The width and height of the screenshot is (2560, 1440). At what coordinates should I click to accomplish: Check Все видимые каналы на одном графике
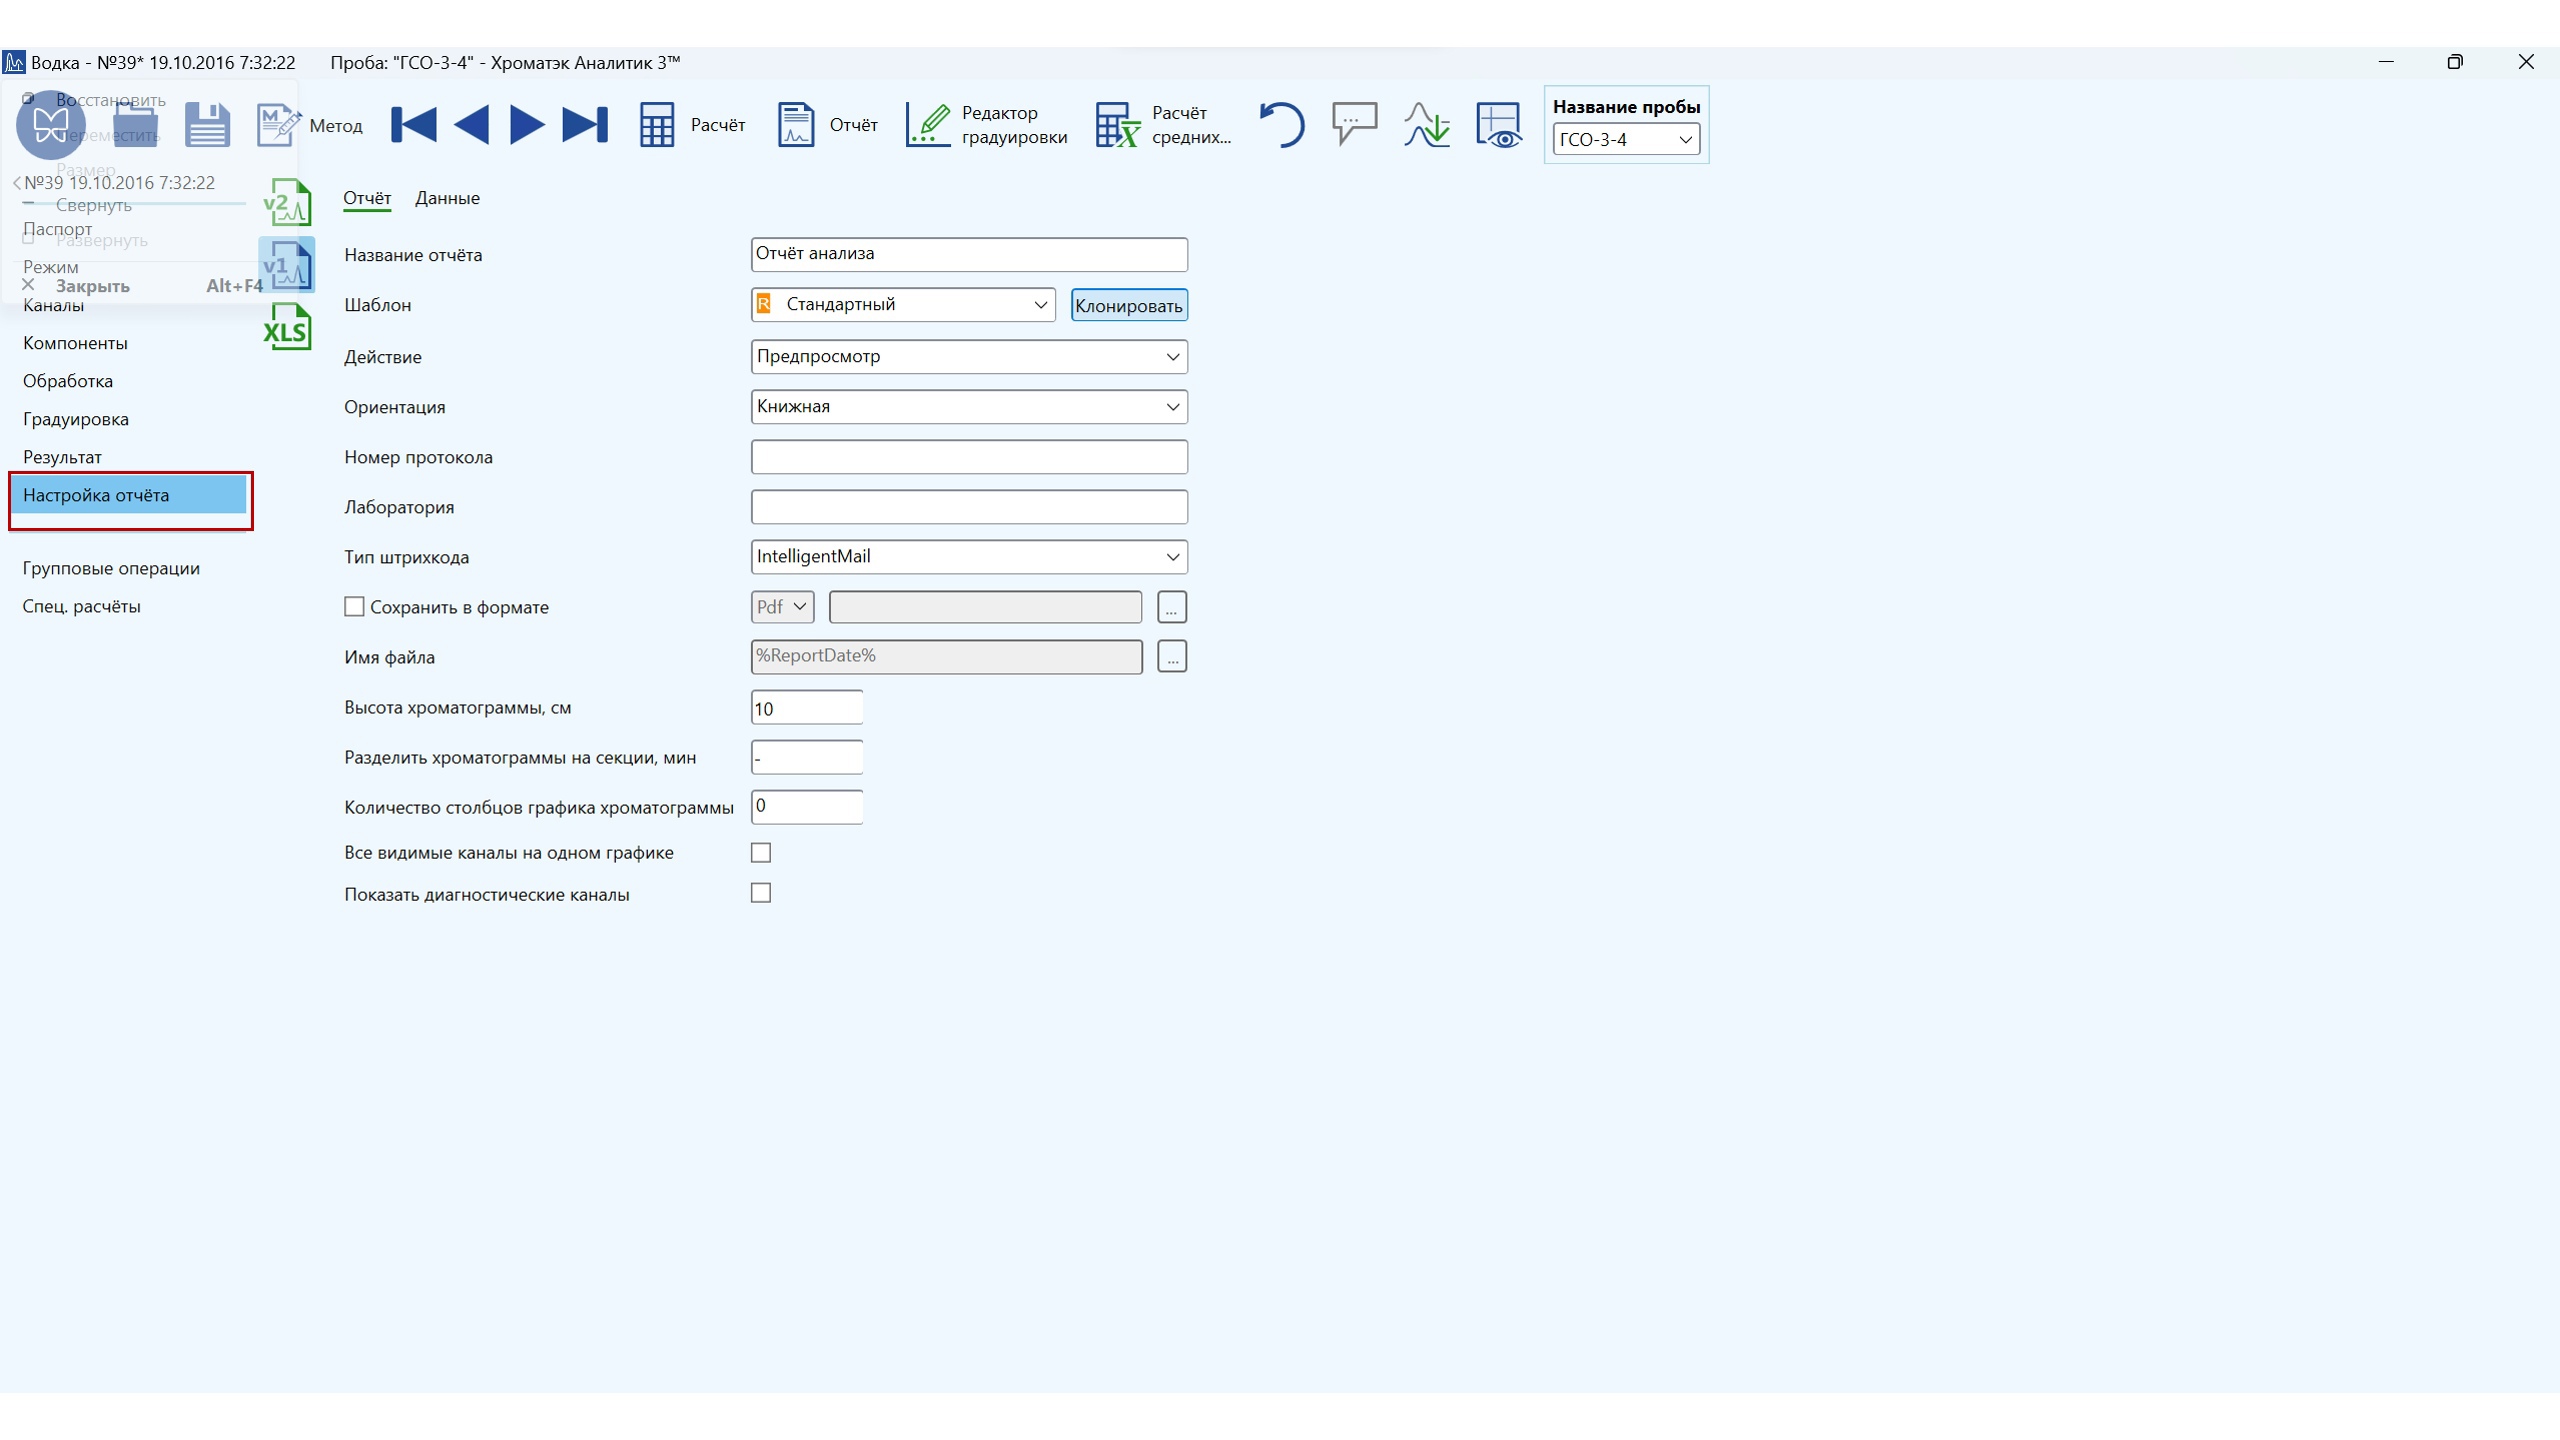click(761, 853)
